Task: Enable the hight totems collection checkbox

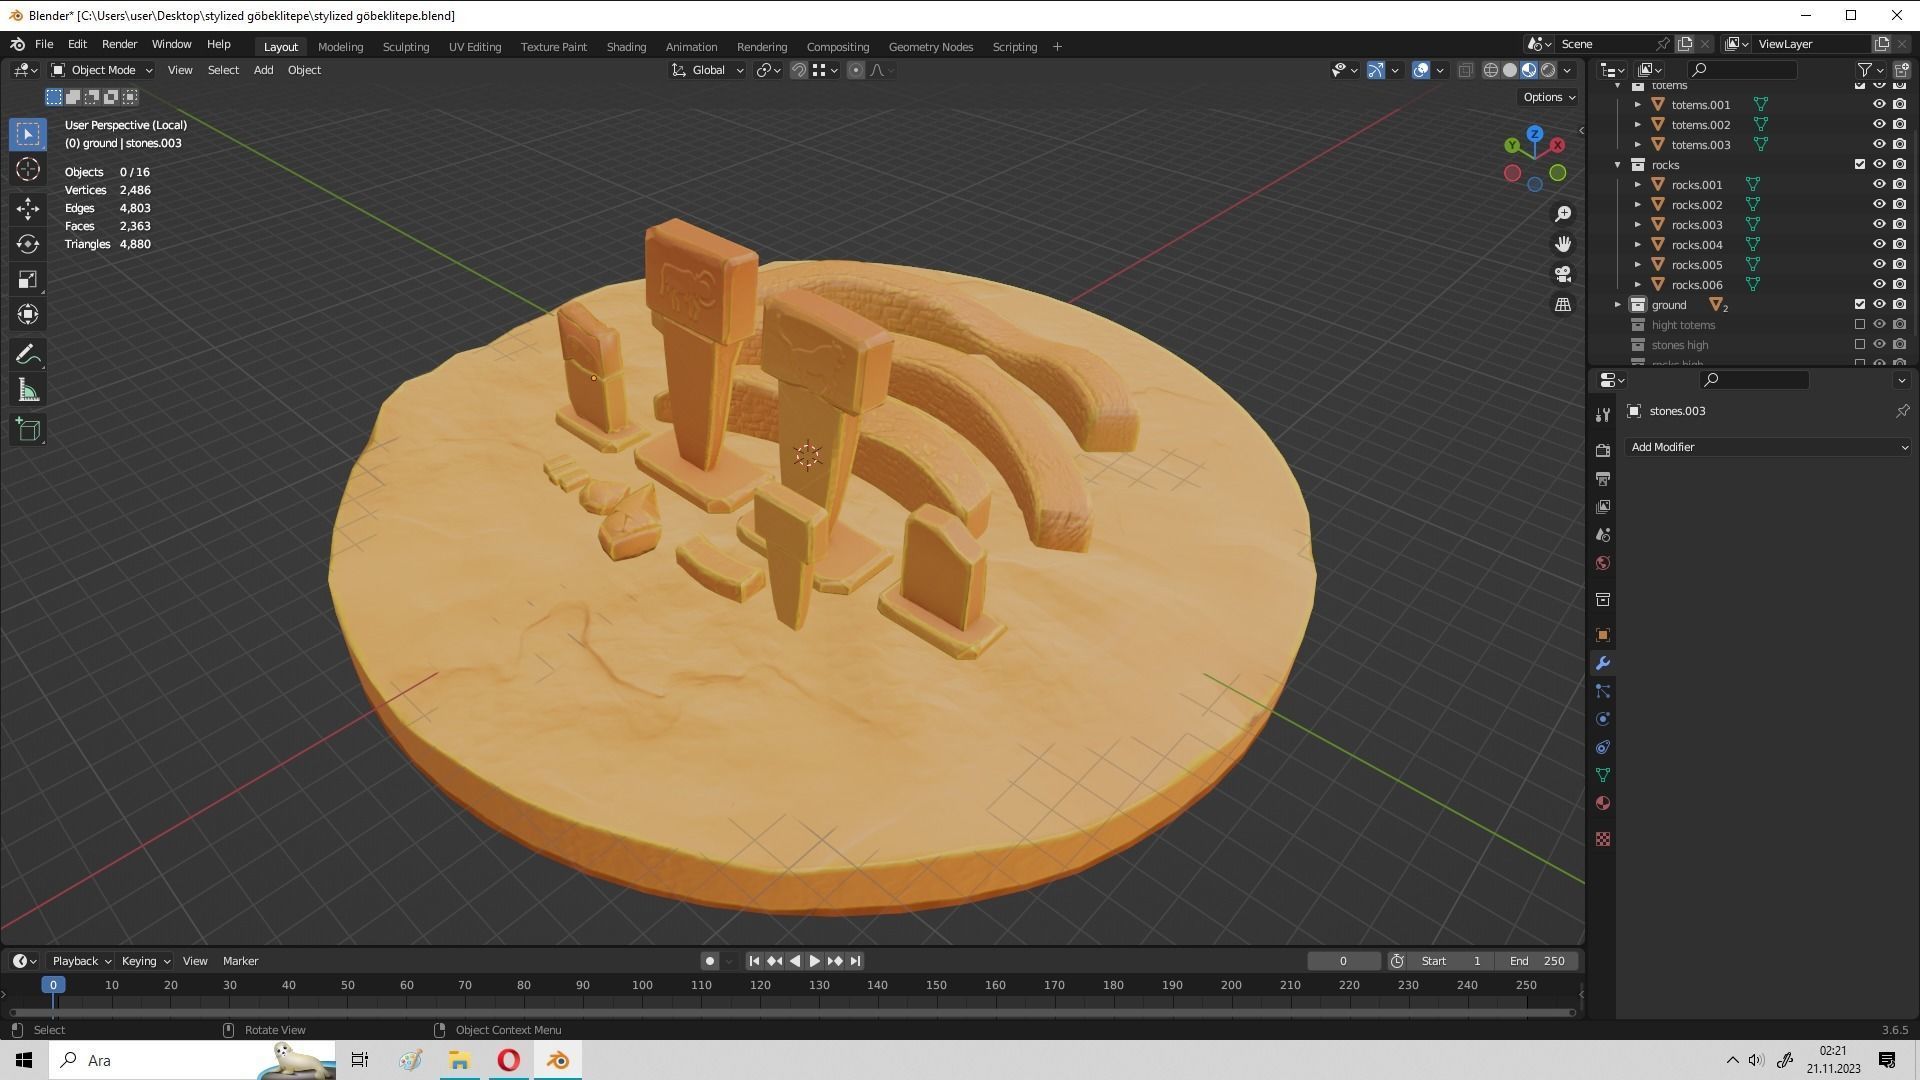Action: (1860, 324)
